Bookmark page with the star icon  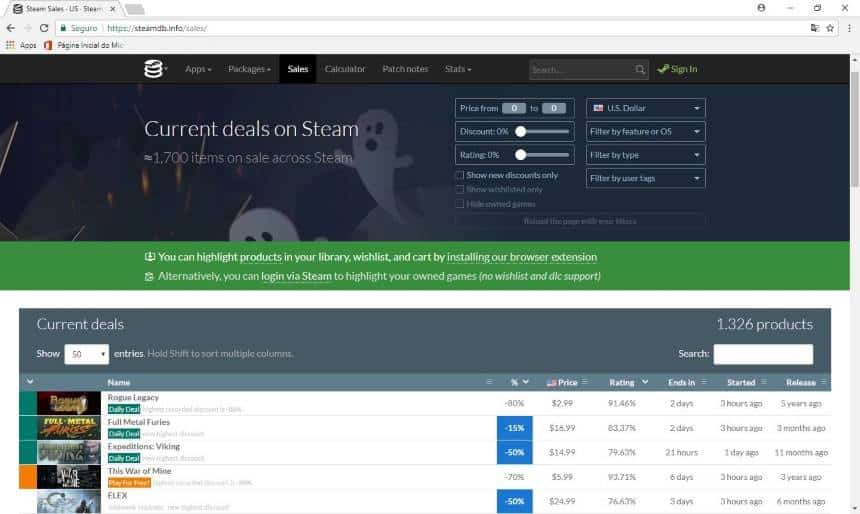click(x=830, y=28)
